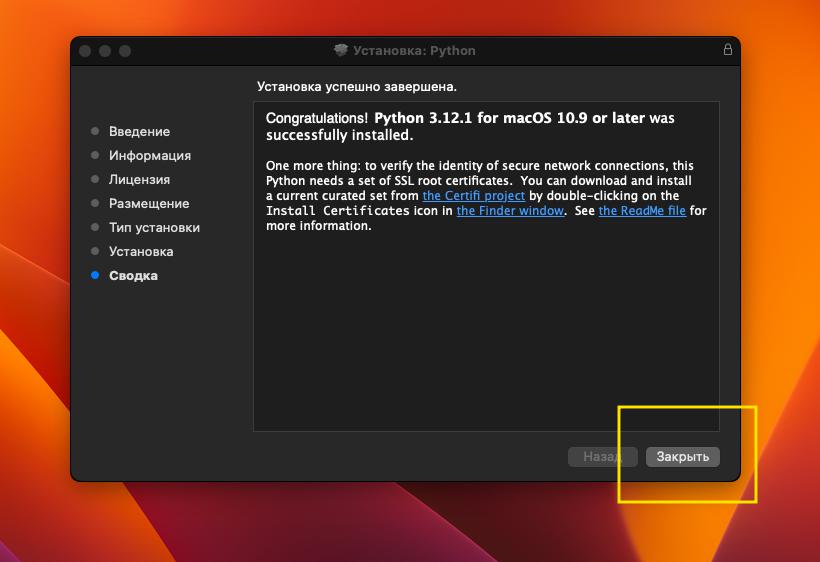Click the lock icon in title bar
820x562 pixels.
pyautogui.click(x=727, y=50)
